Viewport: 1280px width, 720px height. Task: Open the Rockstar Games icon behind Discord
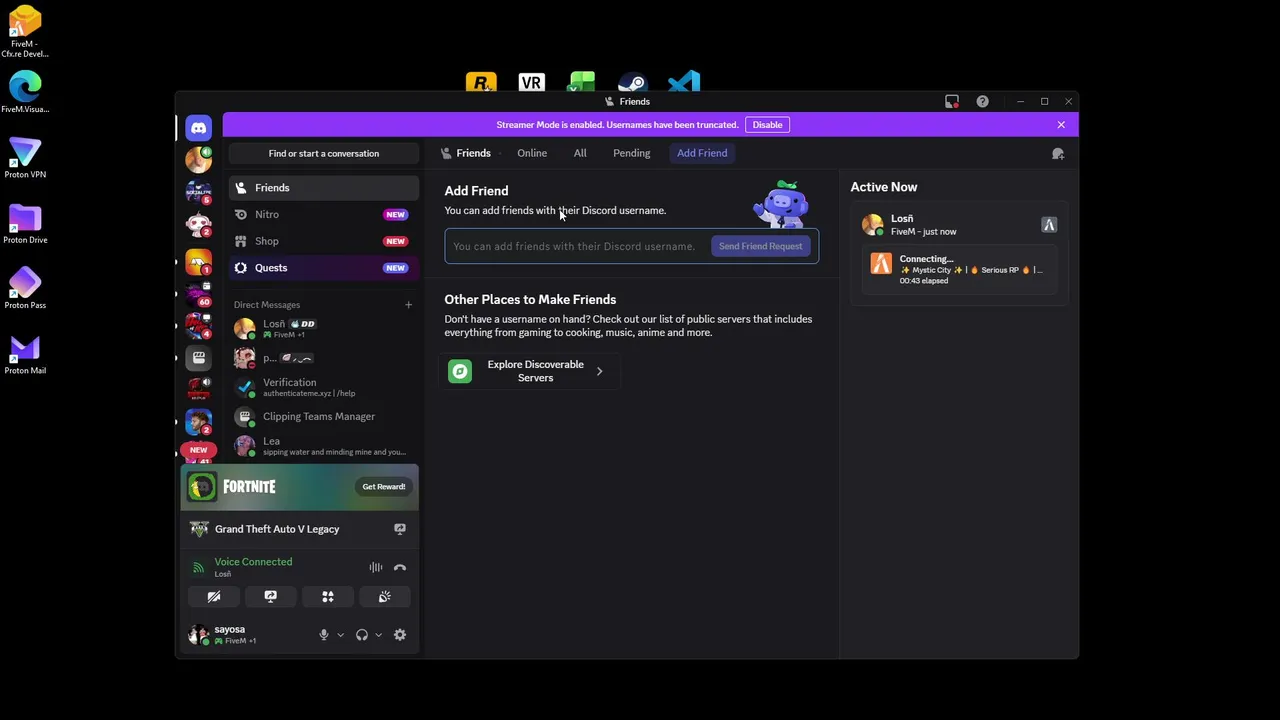[x=481, y=82]
